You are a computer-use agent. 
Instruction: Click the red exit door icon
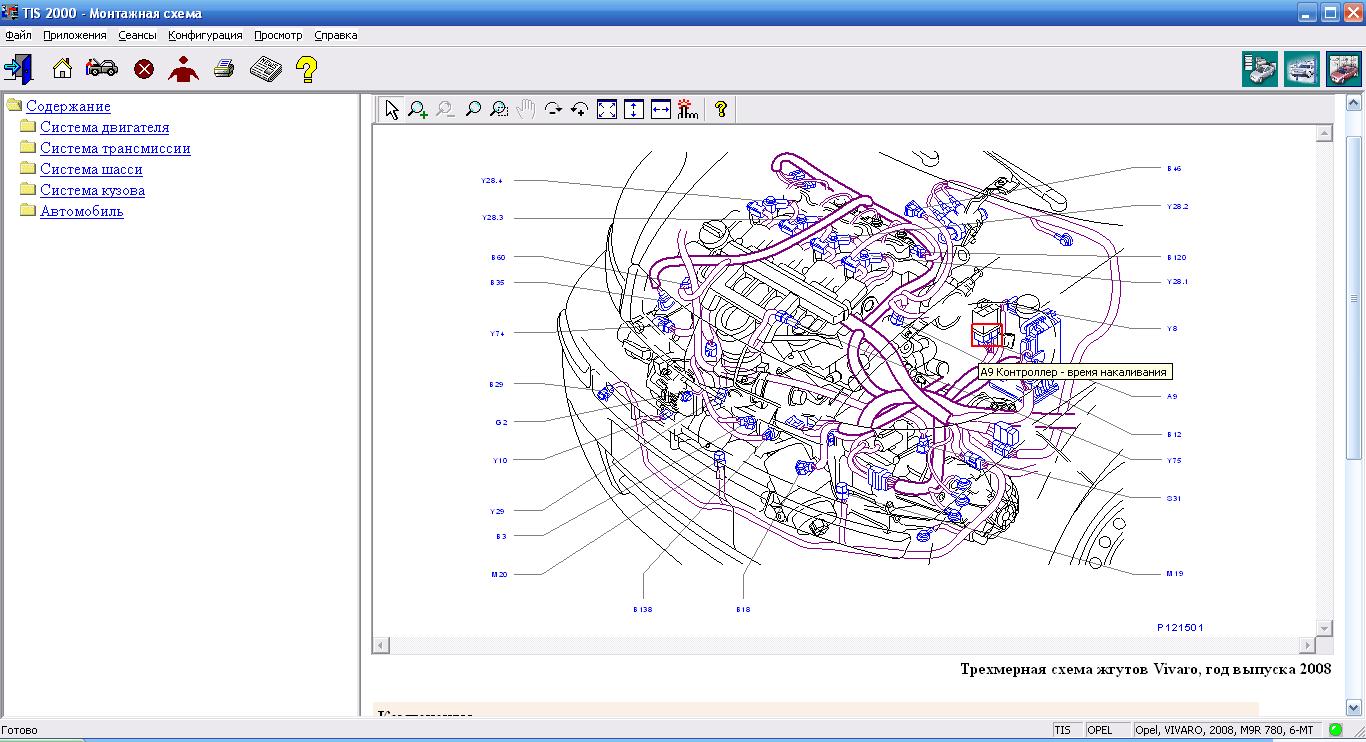(18, 69)
